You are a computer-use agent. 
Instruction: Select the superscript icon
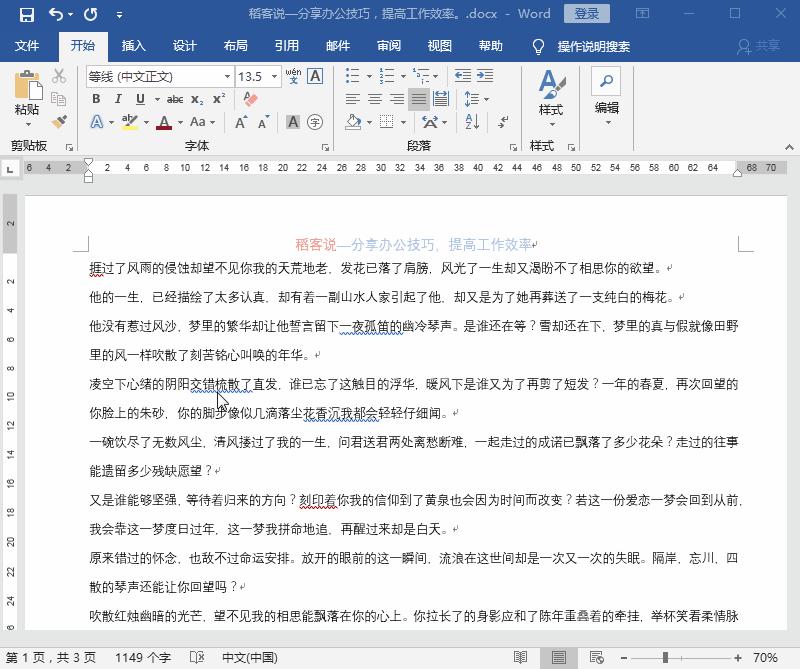[x=219, y=98]
